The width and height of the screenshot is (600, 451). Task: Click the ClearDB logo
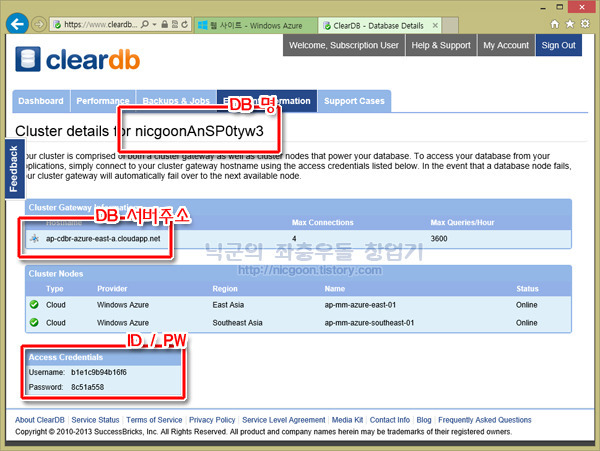78,59
